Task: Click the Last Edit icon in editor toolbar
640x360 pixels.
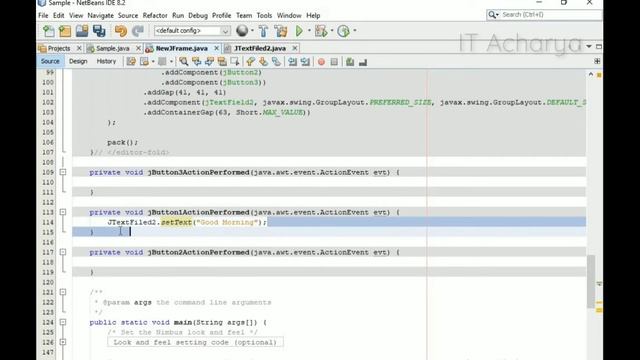Action: (x=131, y=62)
